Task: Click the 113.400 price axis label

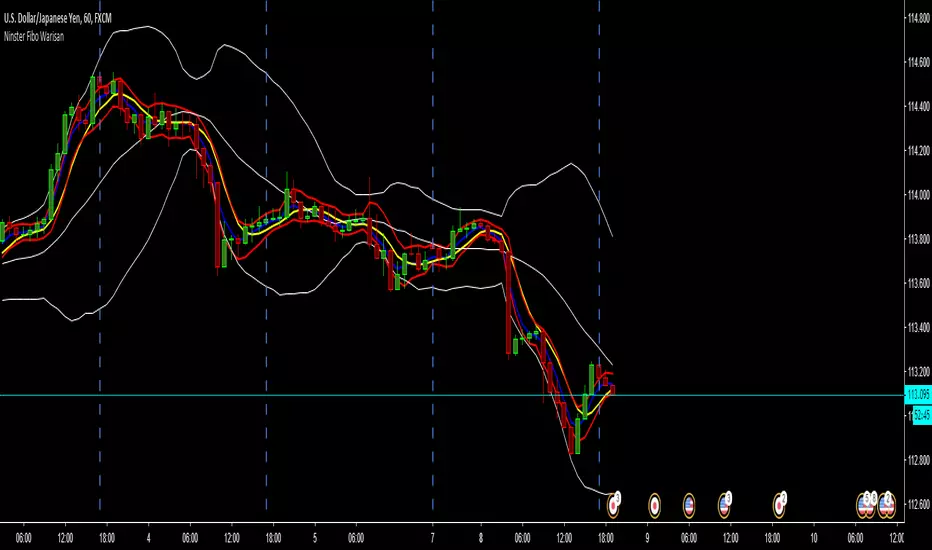Action: (x=918, y=327)
